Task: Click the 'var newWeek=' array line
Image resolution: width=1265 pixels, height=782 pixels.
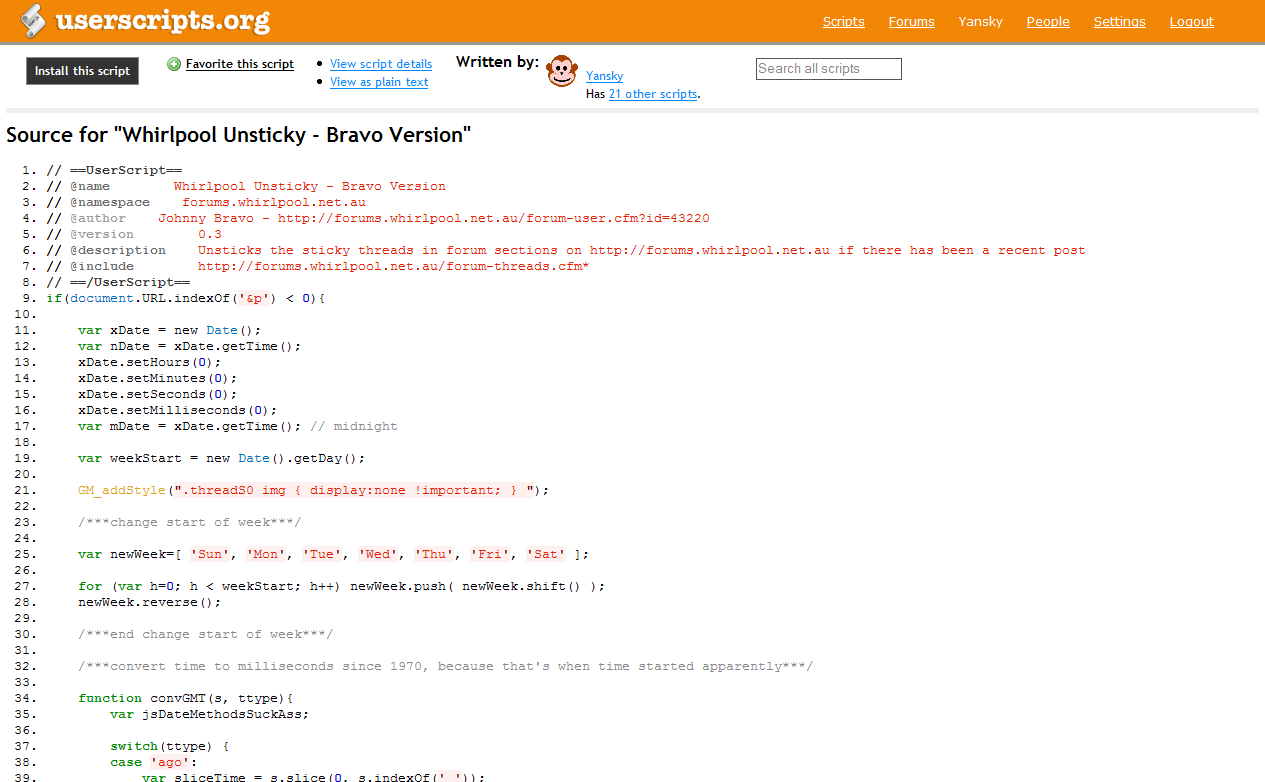Action: 333,554
